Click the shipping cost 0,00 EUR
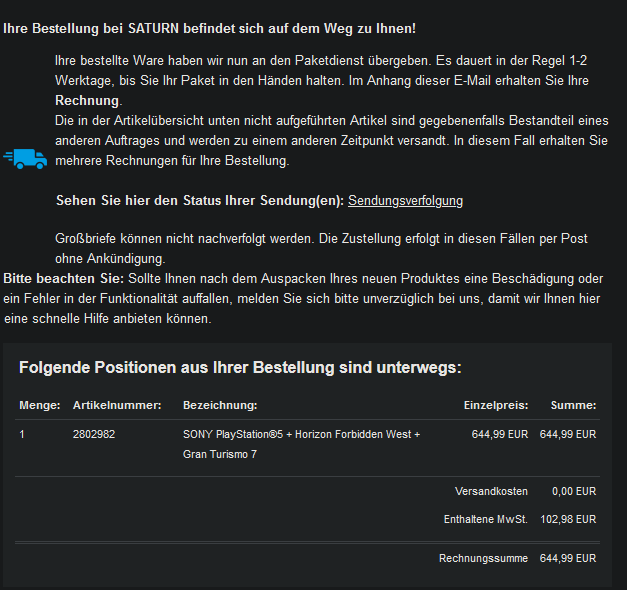This screenshot has height=590, width=627. (574, 491)
